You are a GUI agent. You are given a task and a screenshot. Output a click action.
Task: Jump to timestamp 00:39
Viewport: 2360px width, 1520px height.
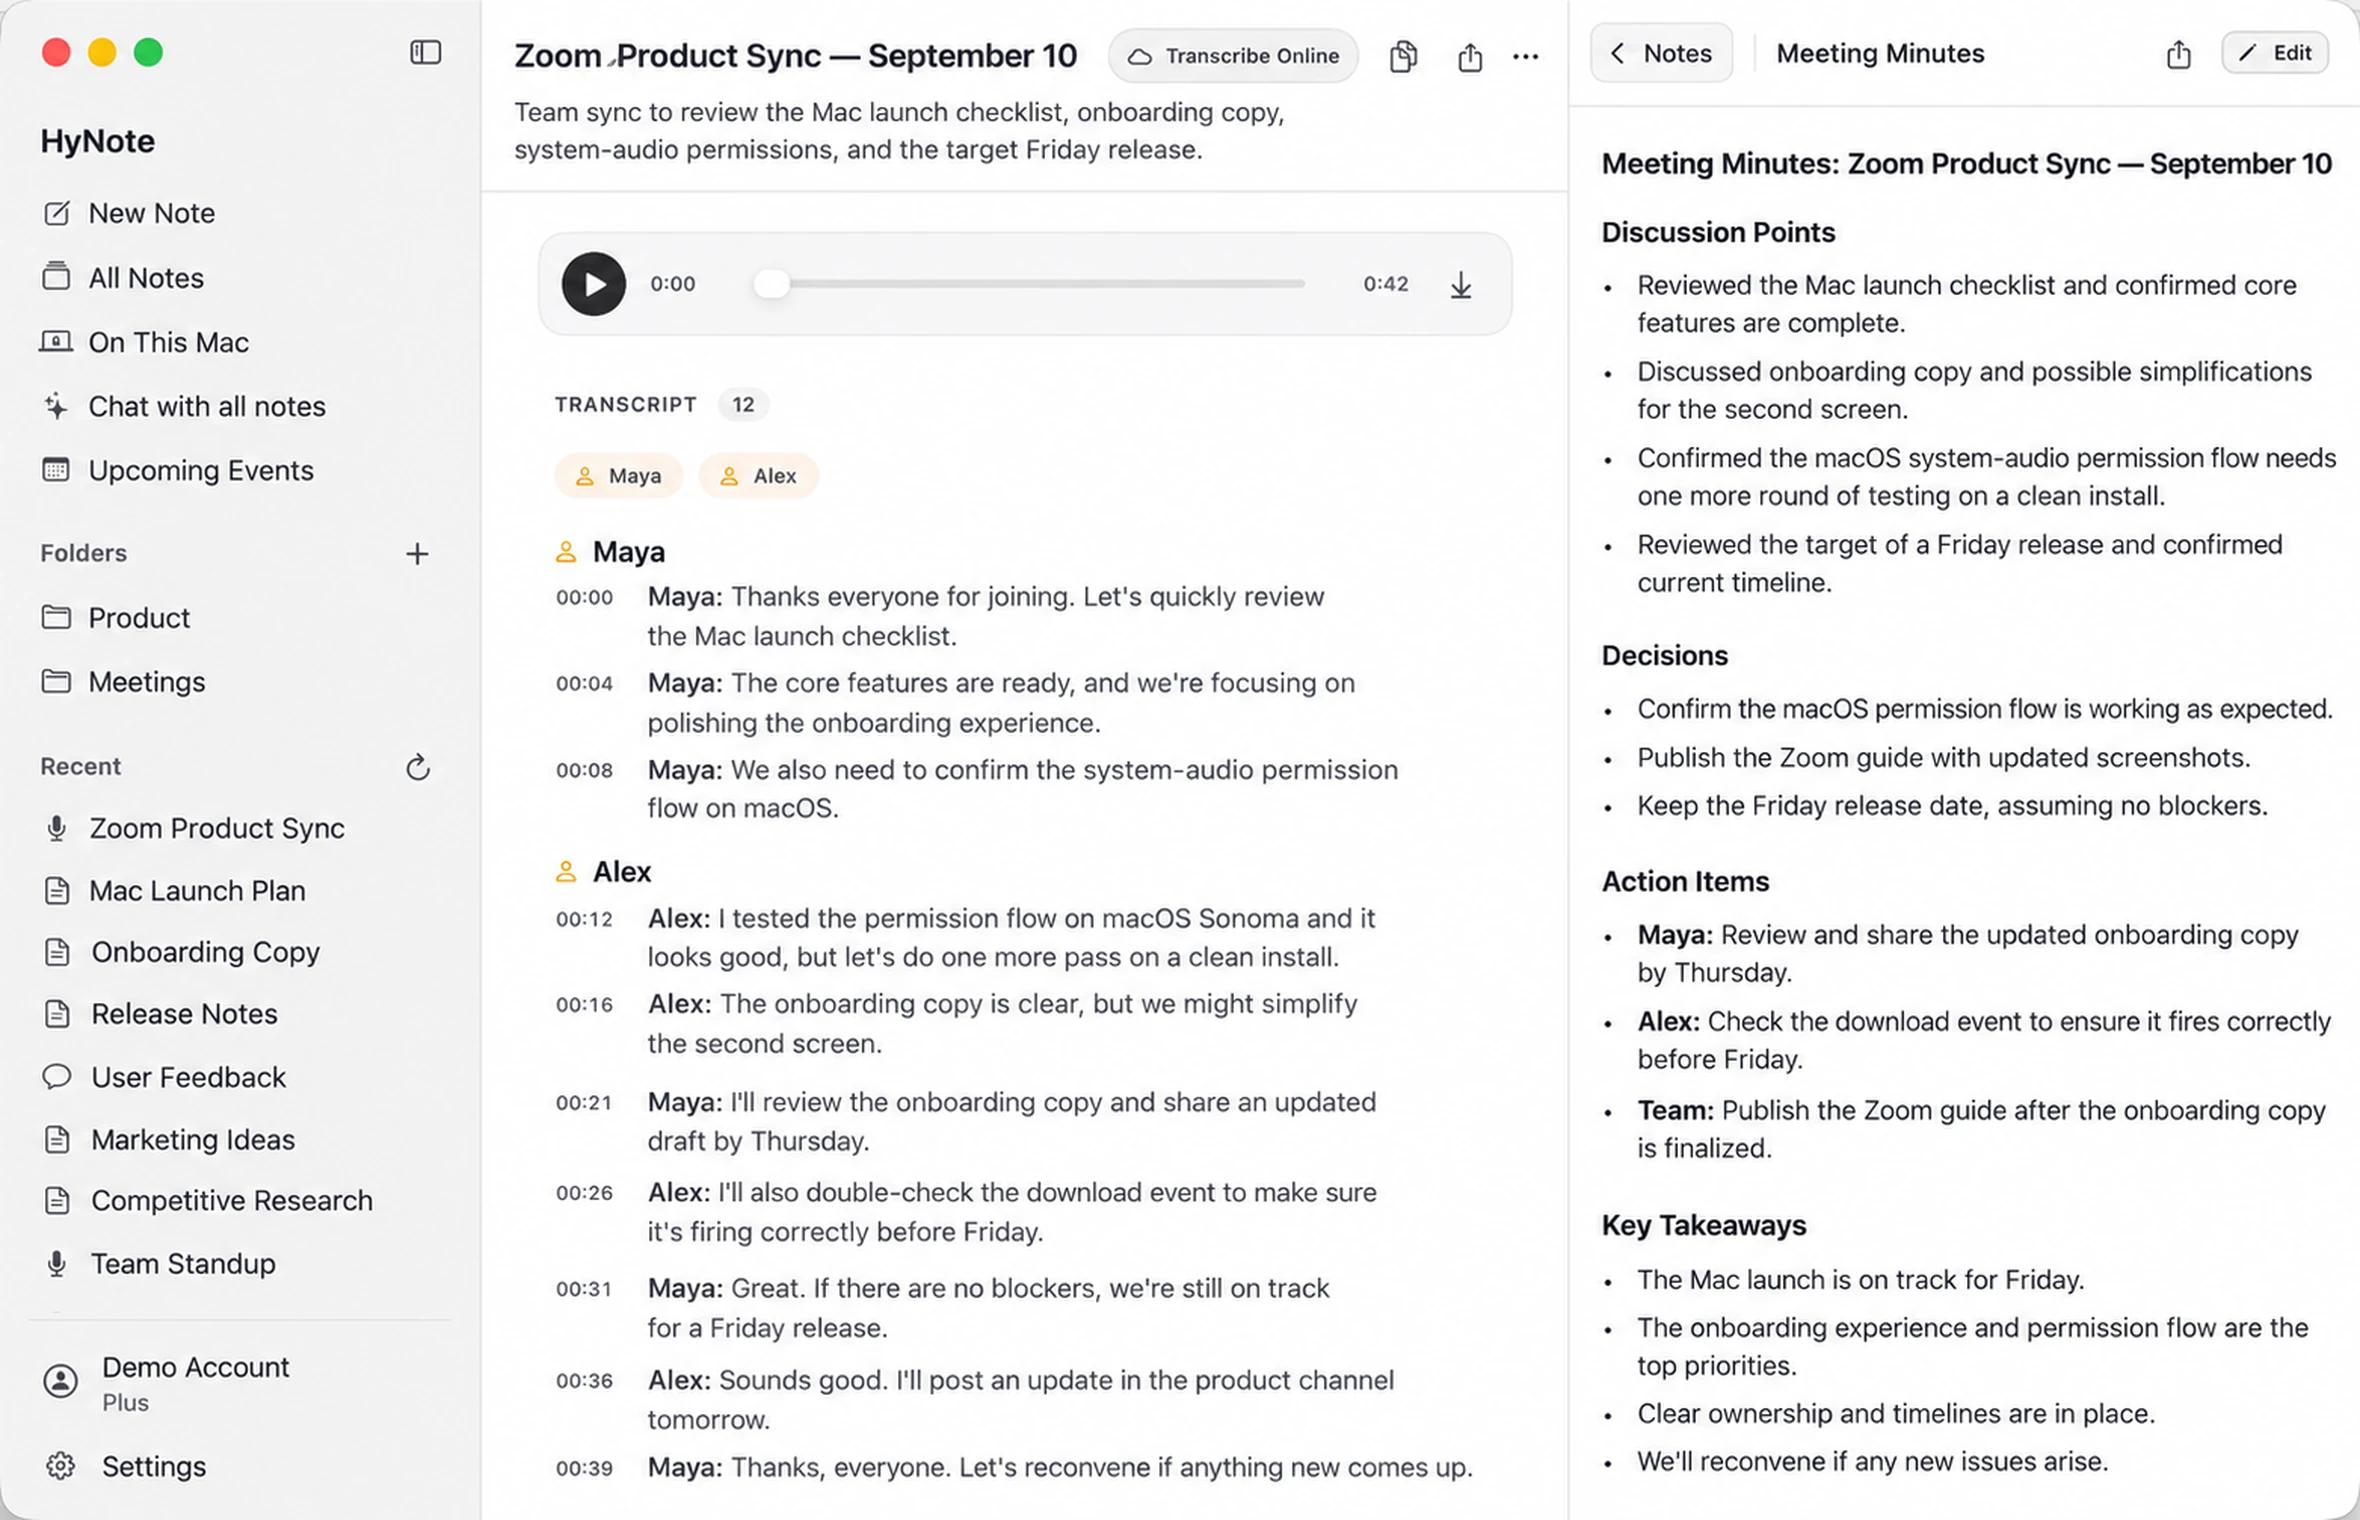585,1468
